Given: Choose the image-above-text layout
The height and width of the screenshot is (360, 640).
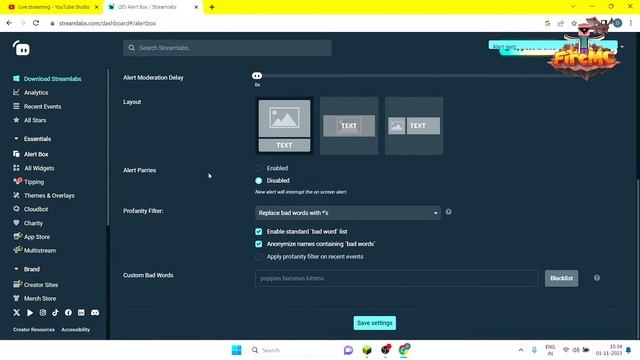Looking at the screenshot, I should click(x=284, y=126).
